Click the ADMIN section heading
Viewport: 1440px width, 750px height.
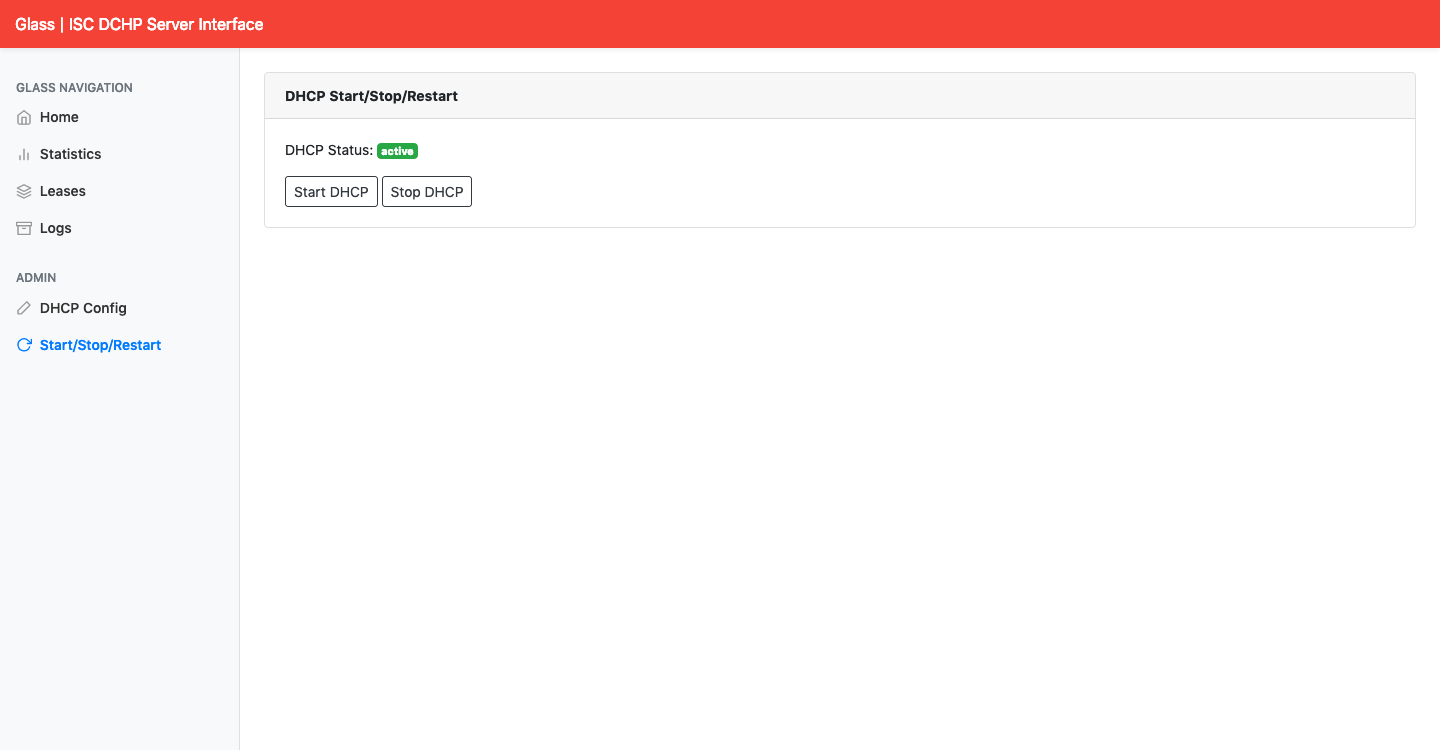point(35,277)
